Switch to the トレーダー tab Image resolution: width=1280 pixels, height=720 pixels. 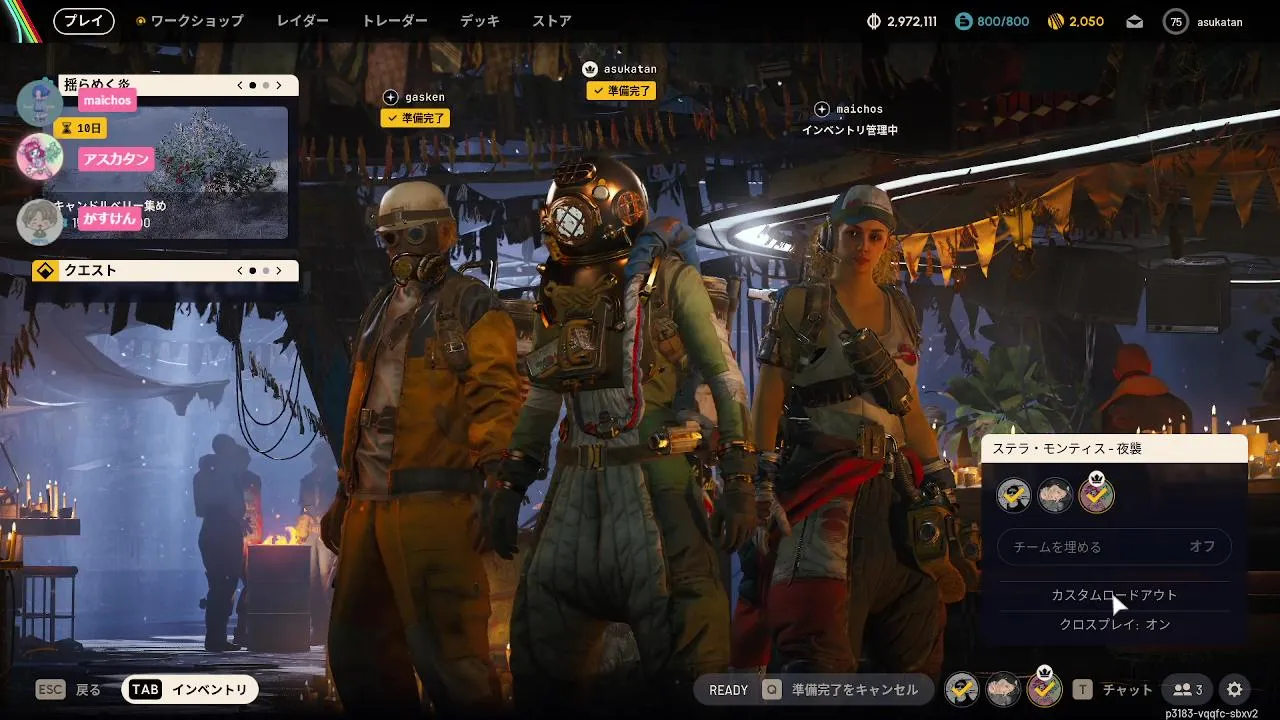[394, 21]
